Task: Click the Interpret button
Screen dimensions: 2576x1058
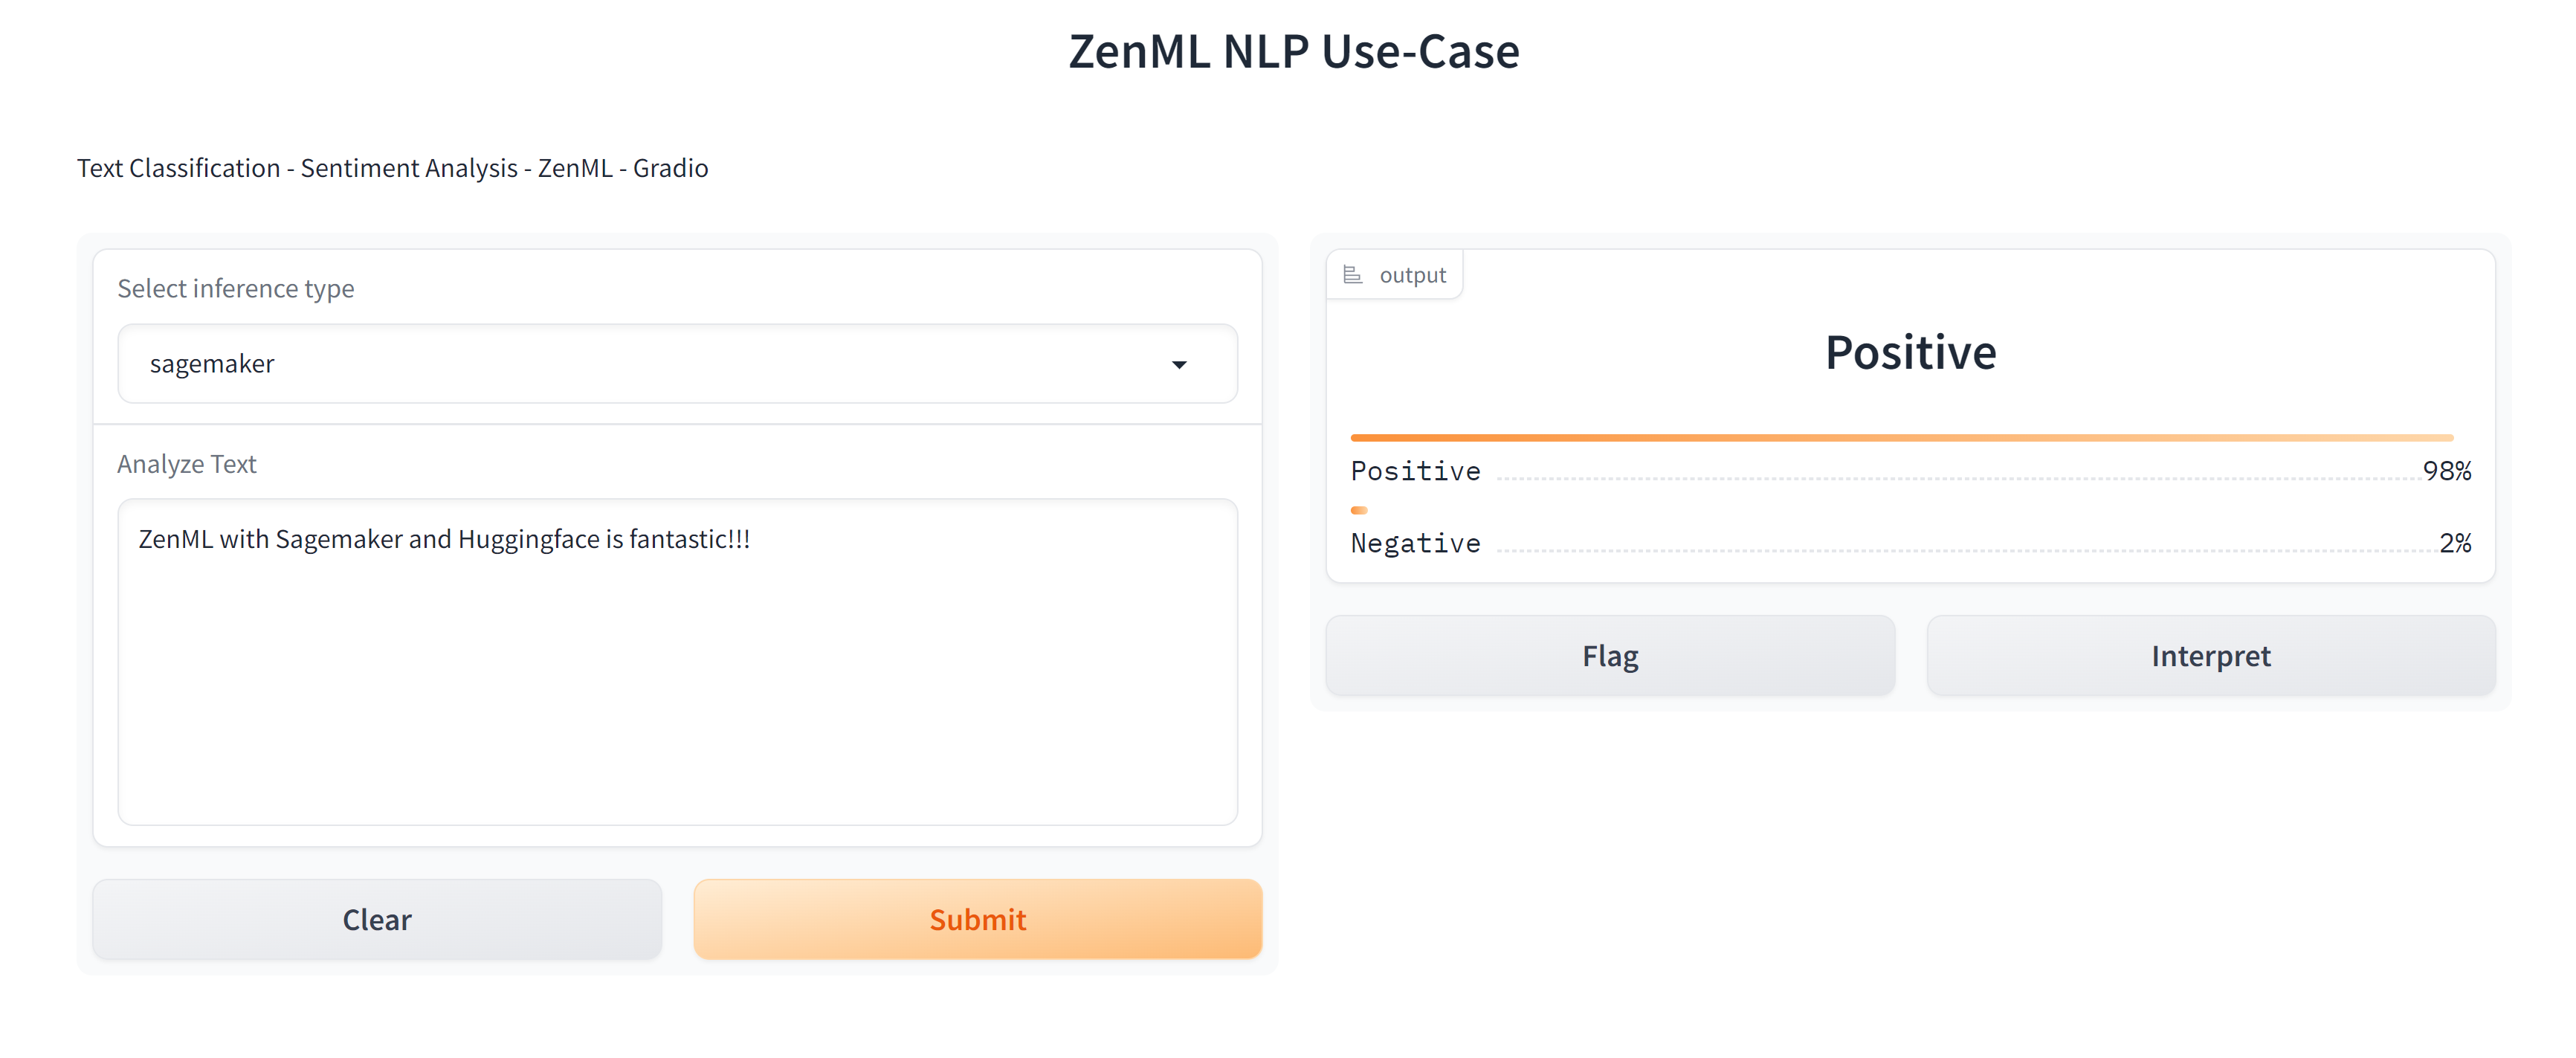Action: click(2210, 656)
